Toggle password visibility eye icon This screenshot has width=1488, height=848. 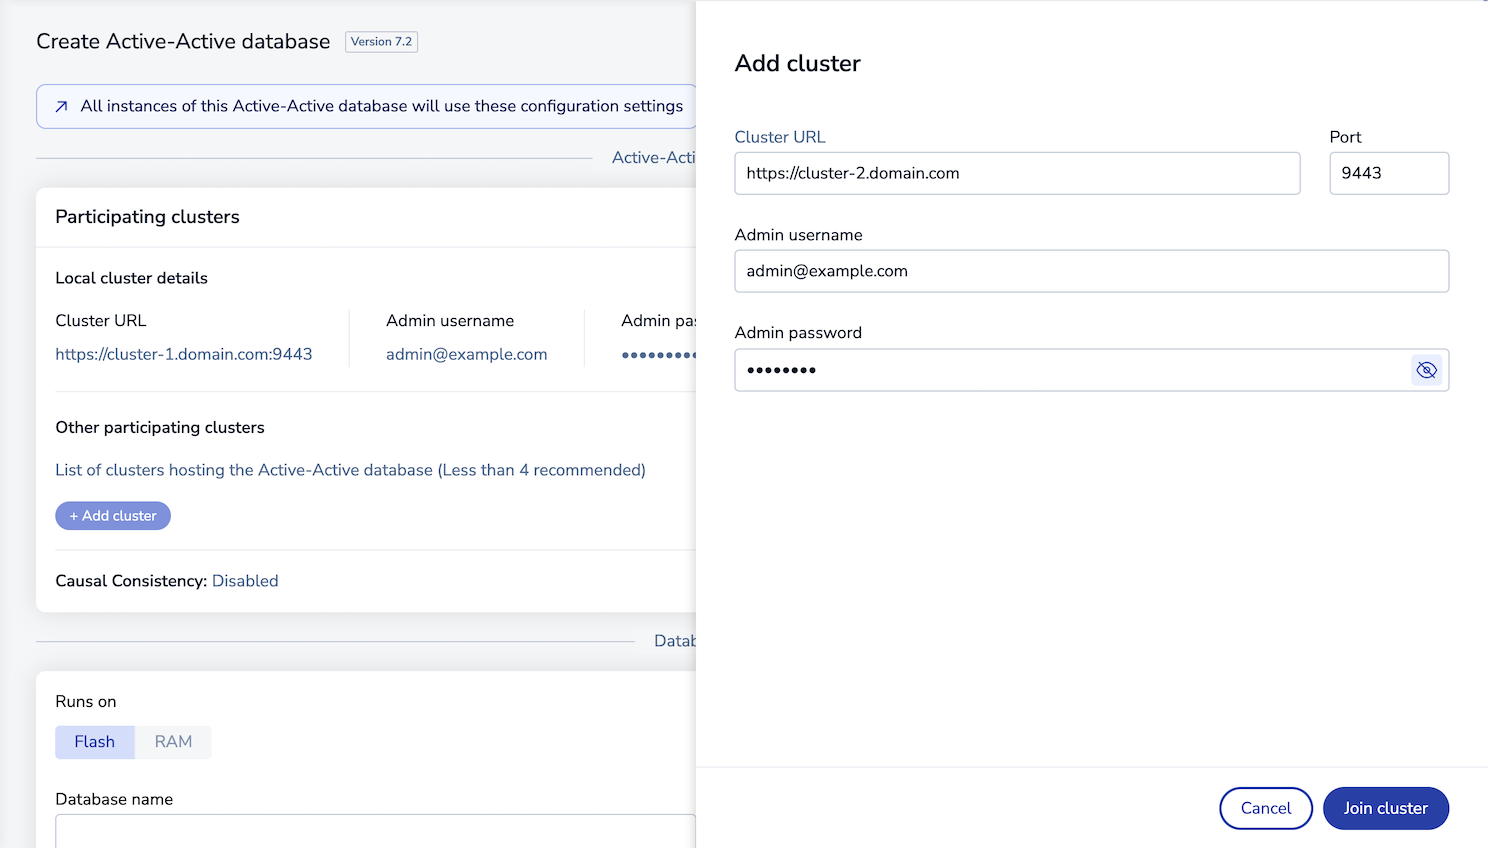1426,370
